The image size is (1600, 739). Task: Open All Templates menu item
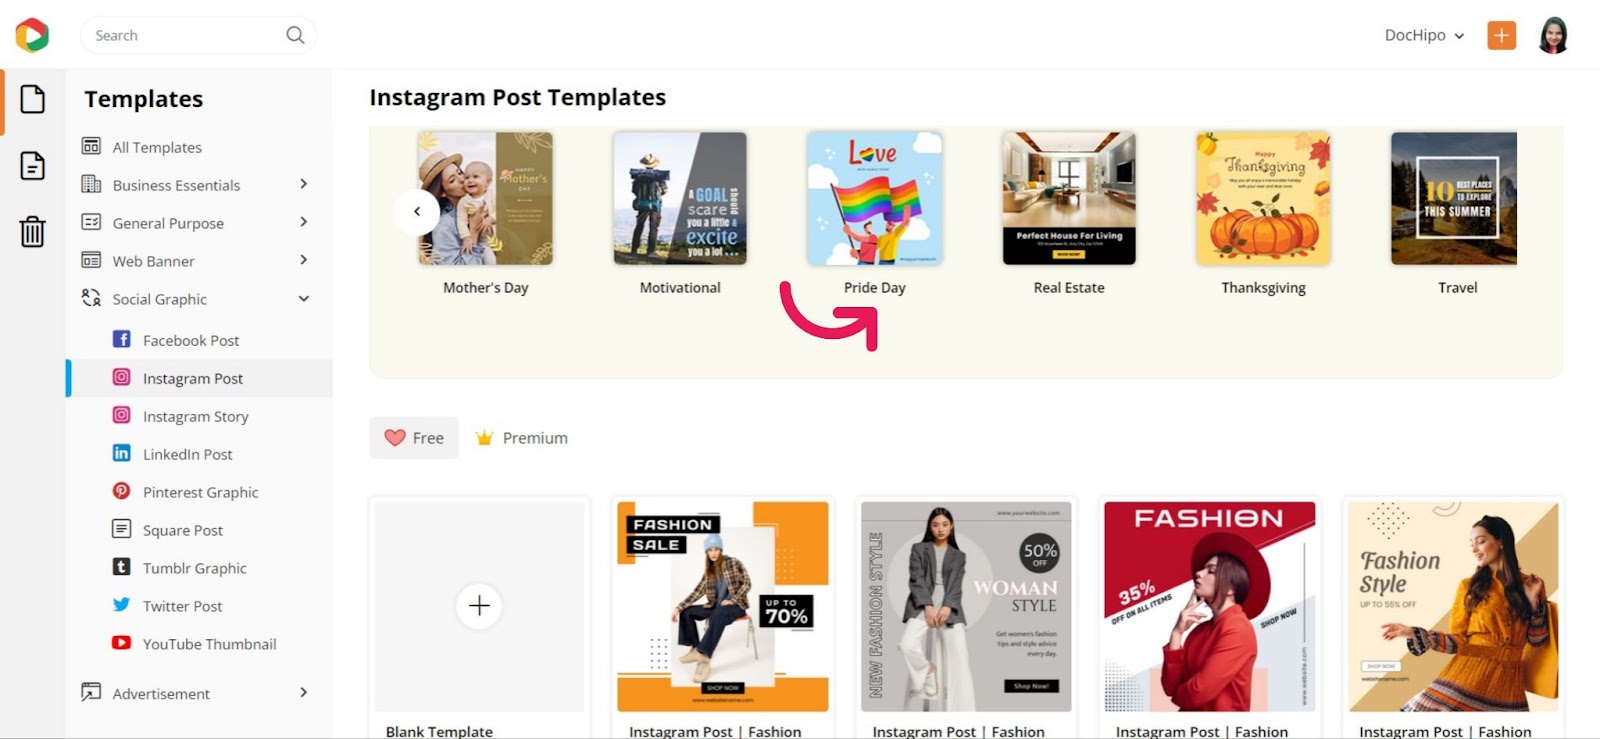pos(157,147)
